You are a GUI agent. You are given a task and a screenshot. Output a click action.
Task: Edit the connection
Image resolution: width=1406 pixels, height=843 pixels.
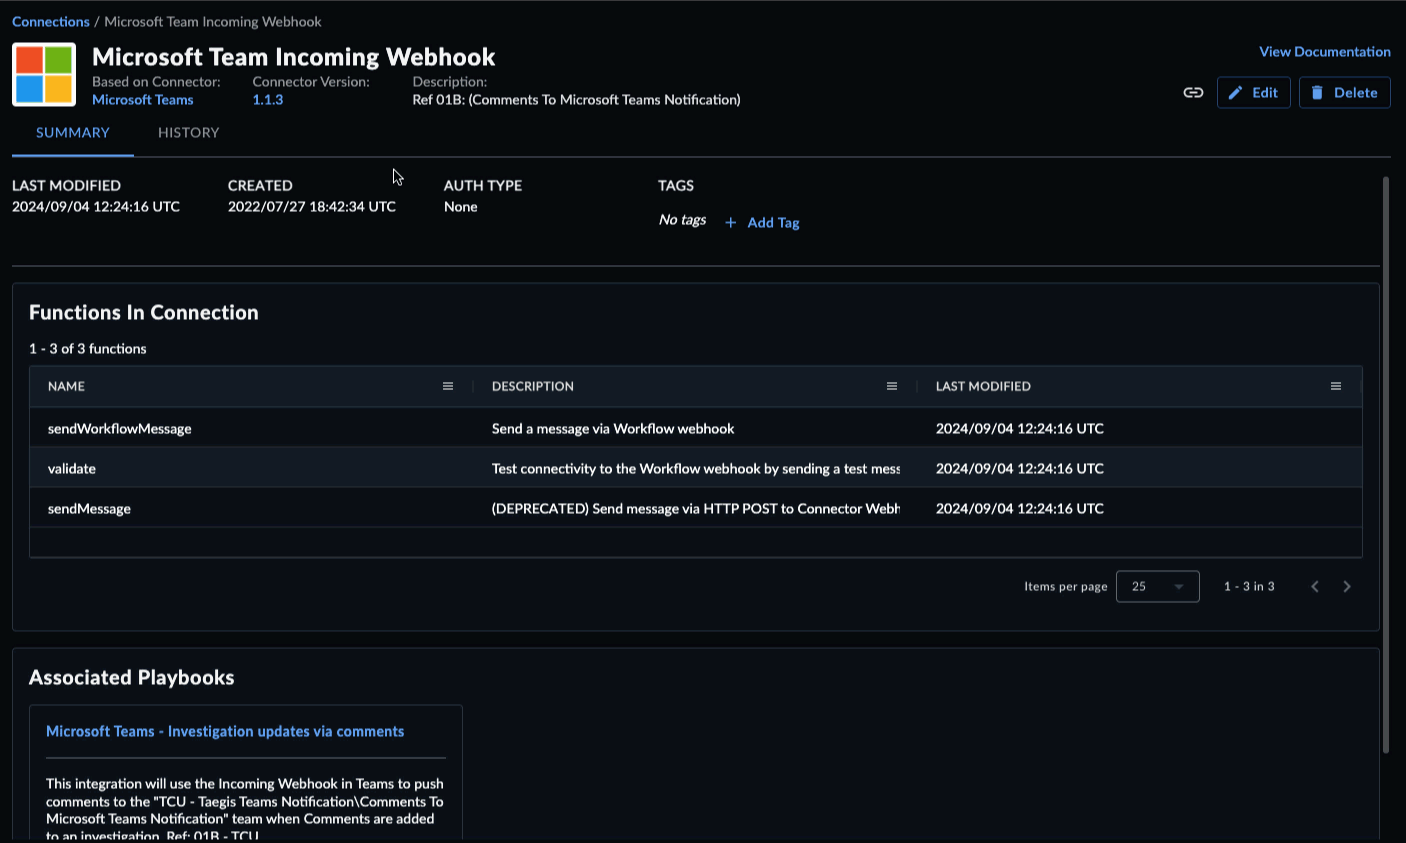pyautogui.click(x=1253, y=92)
